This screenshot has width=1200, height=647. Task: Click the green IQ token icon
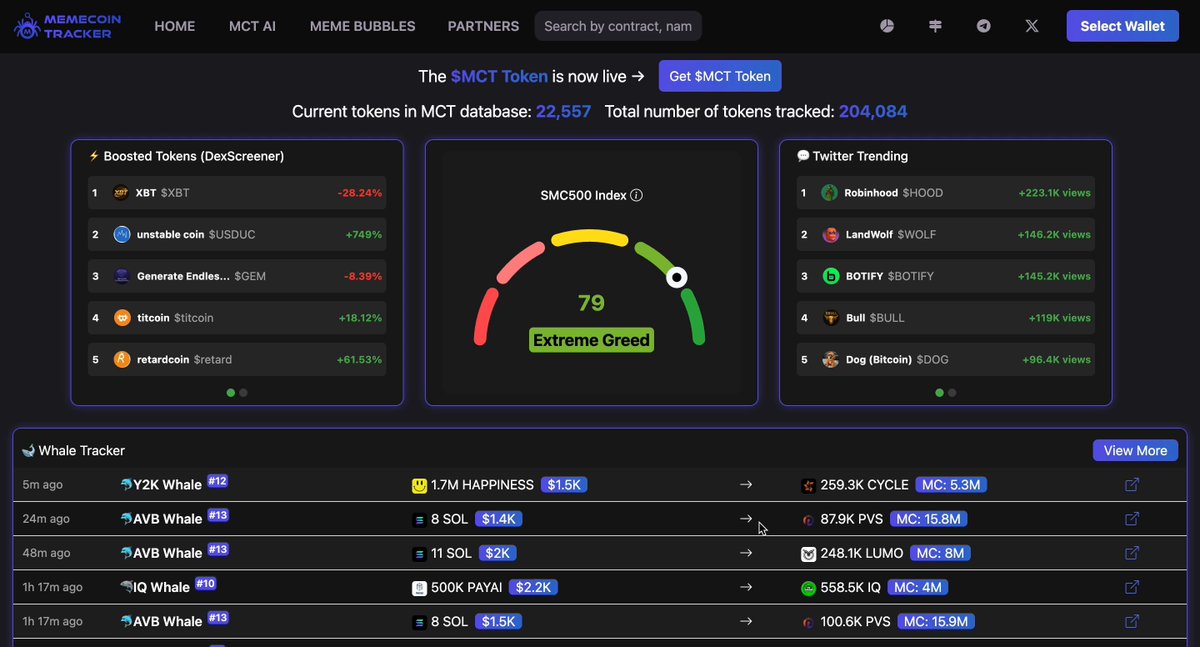pos(808,588)
